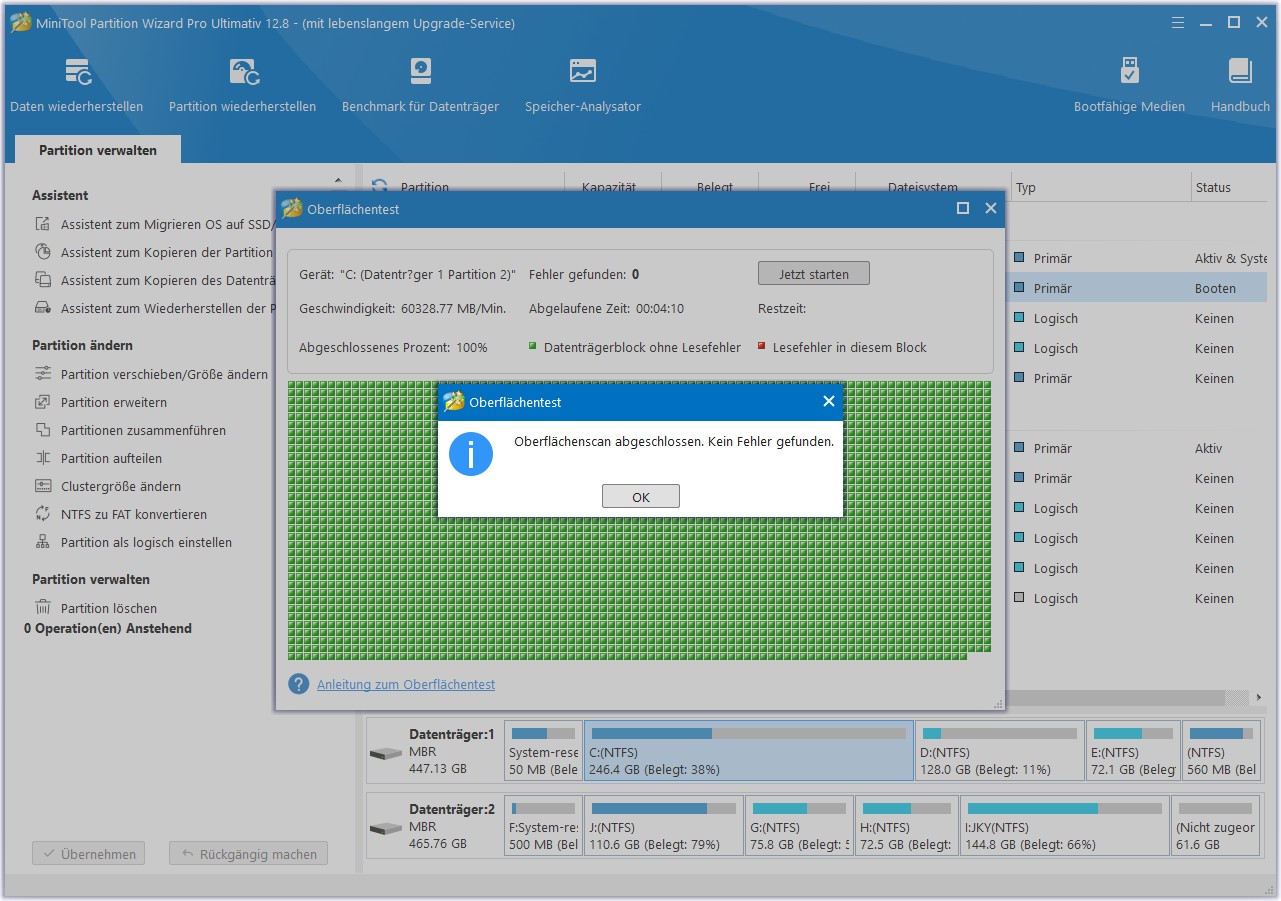The width and height of the screenshot is (1281, 901).
Task: Maximize the Oberflächentest window
Action: coord(963,208)
